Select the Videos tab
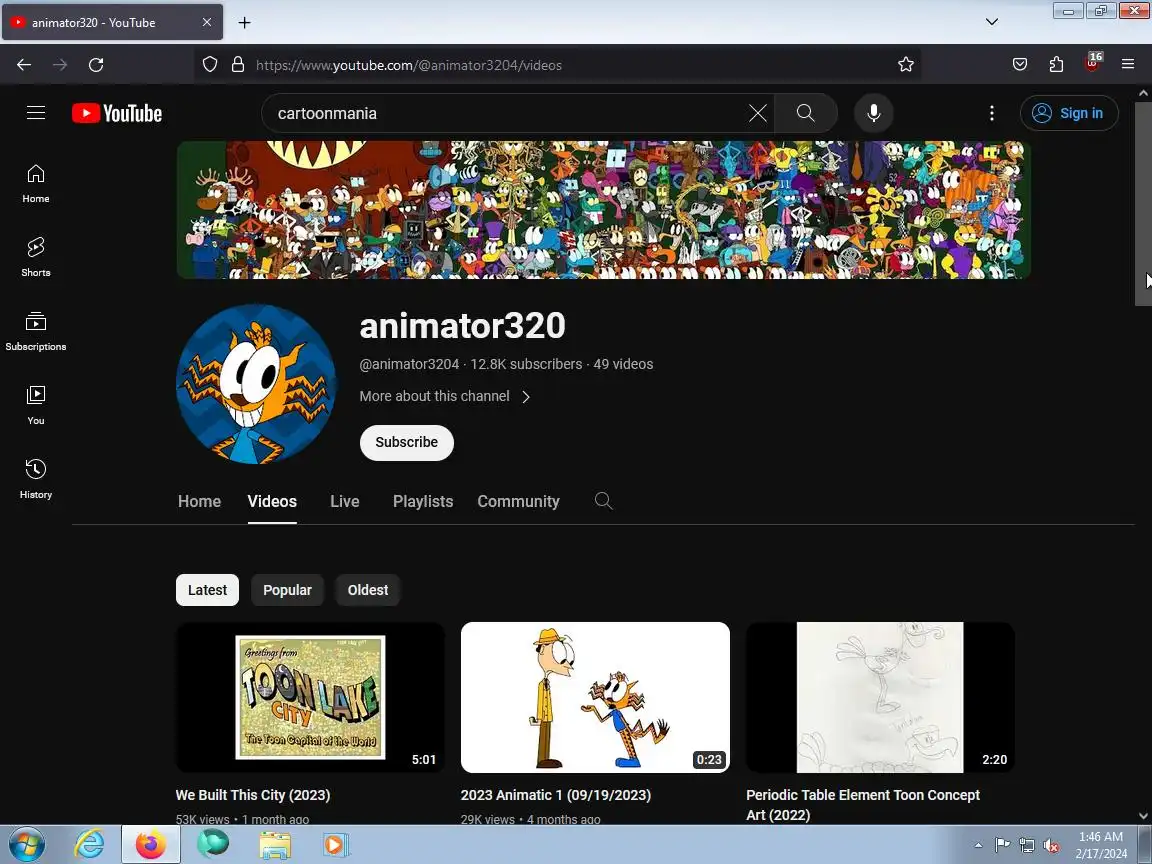Screen dimensions: 1152x864 pos(272,502)
